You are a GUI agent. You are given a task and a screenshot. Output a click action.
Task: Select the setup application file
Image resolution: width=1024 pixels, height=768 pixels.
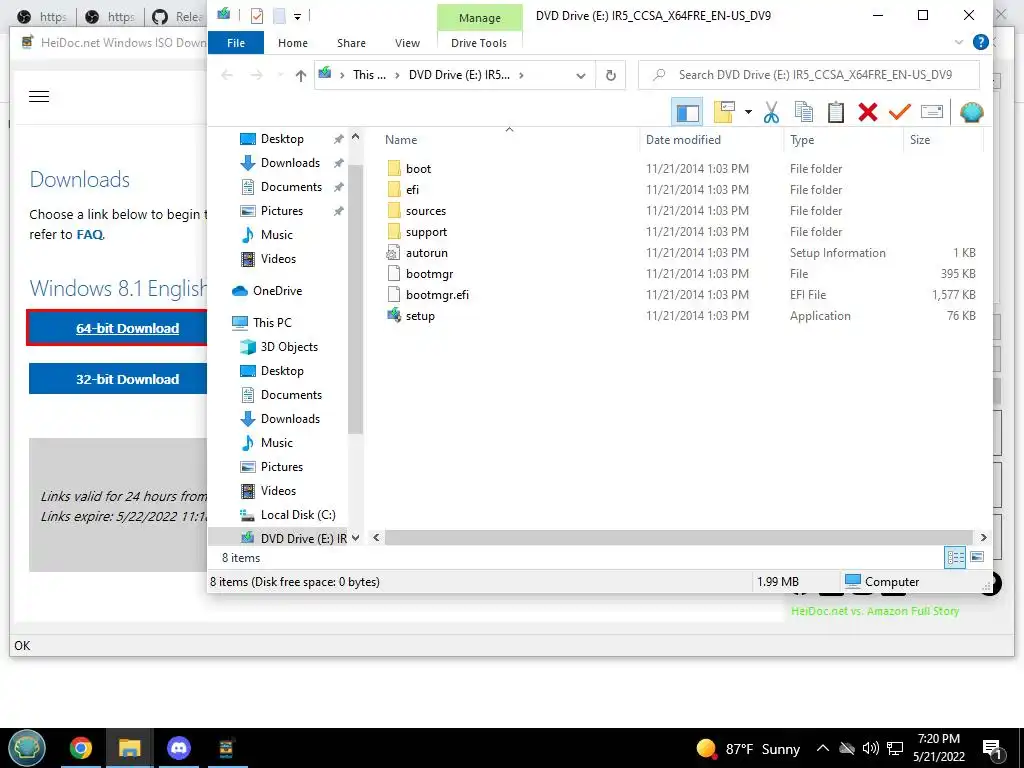click(419, 316)
